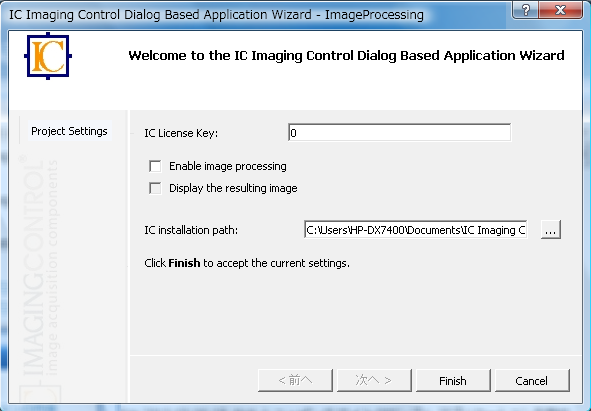Click the IC installation path text box

(x=416, y=230)
